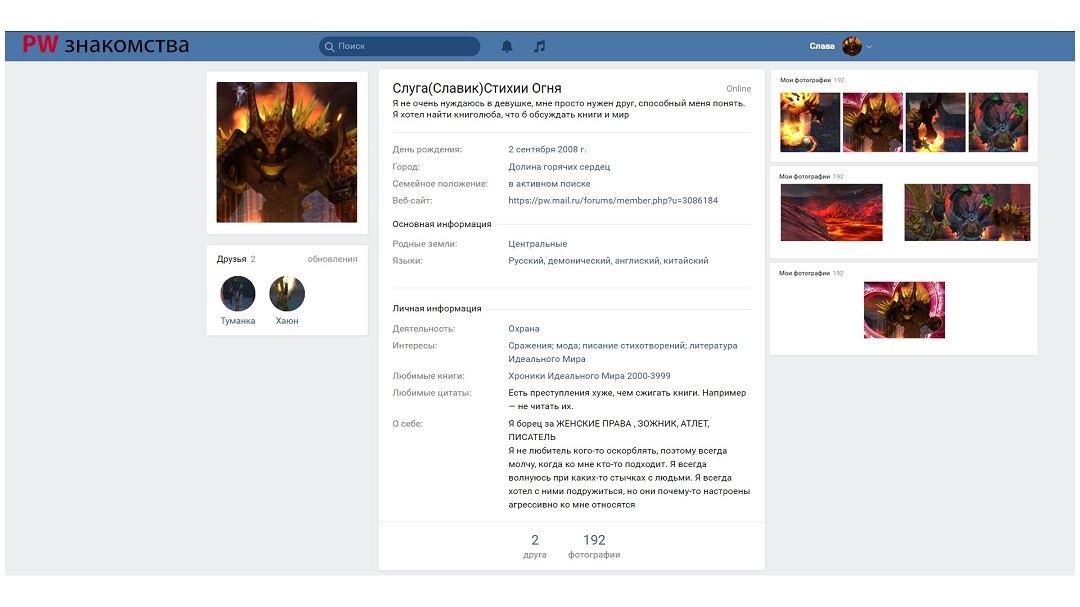Click the PW знакомства logo

[105, 45]
